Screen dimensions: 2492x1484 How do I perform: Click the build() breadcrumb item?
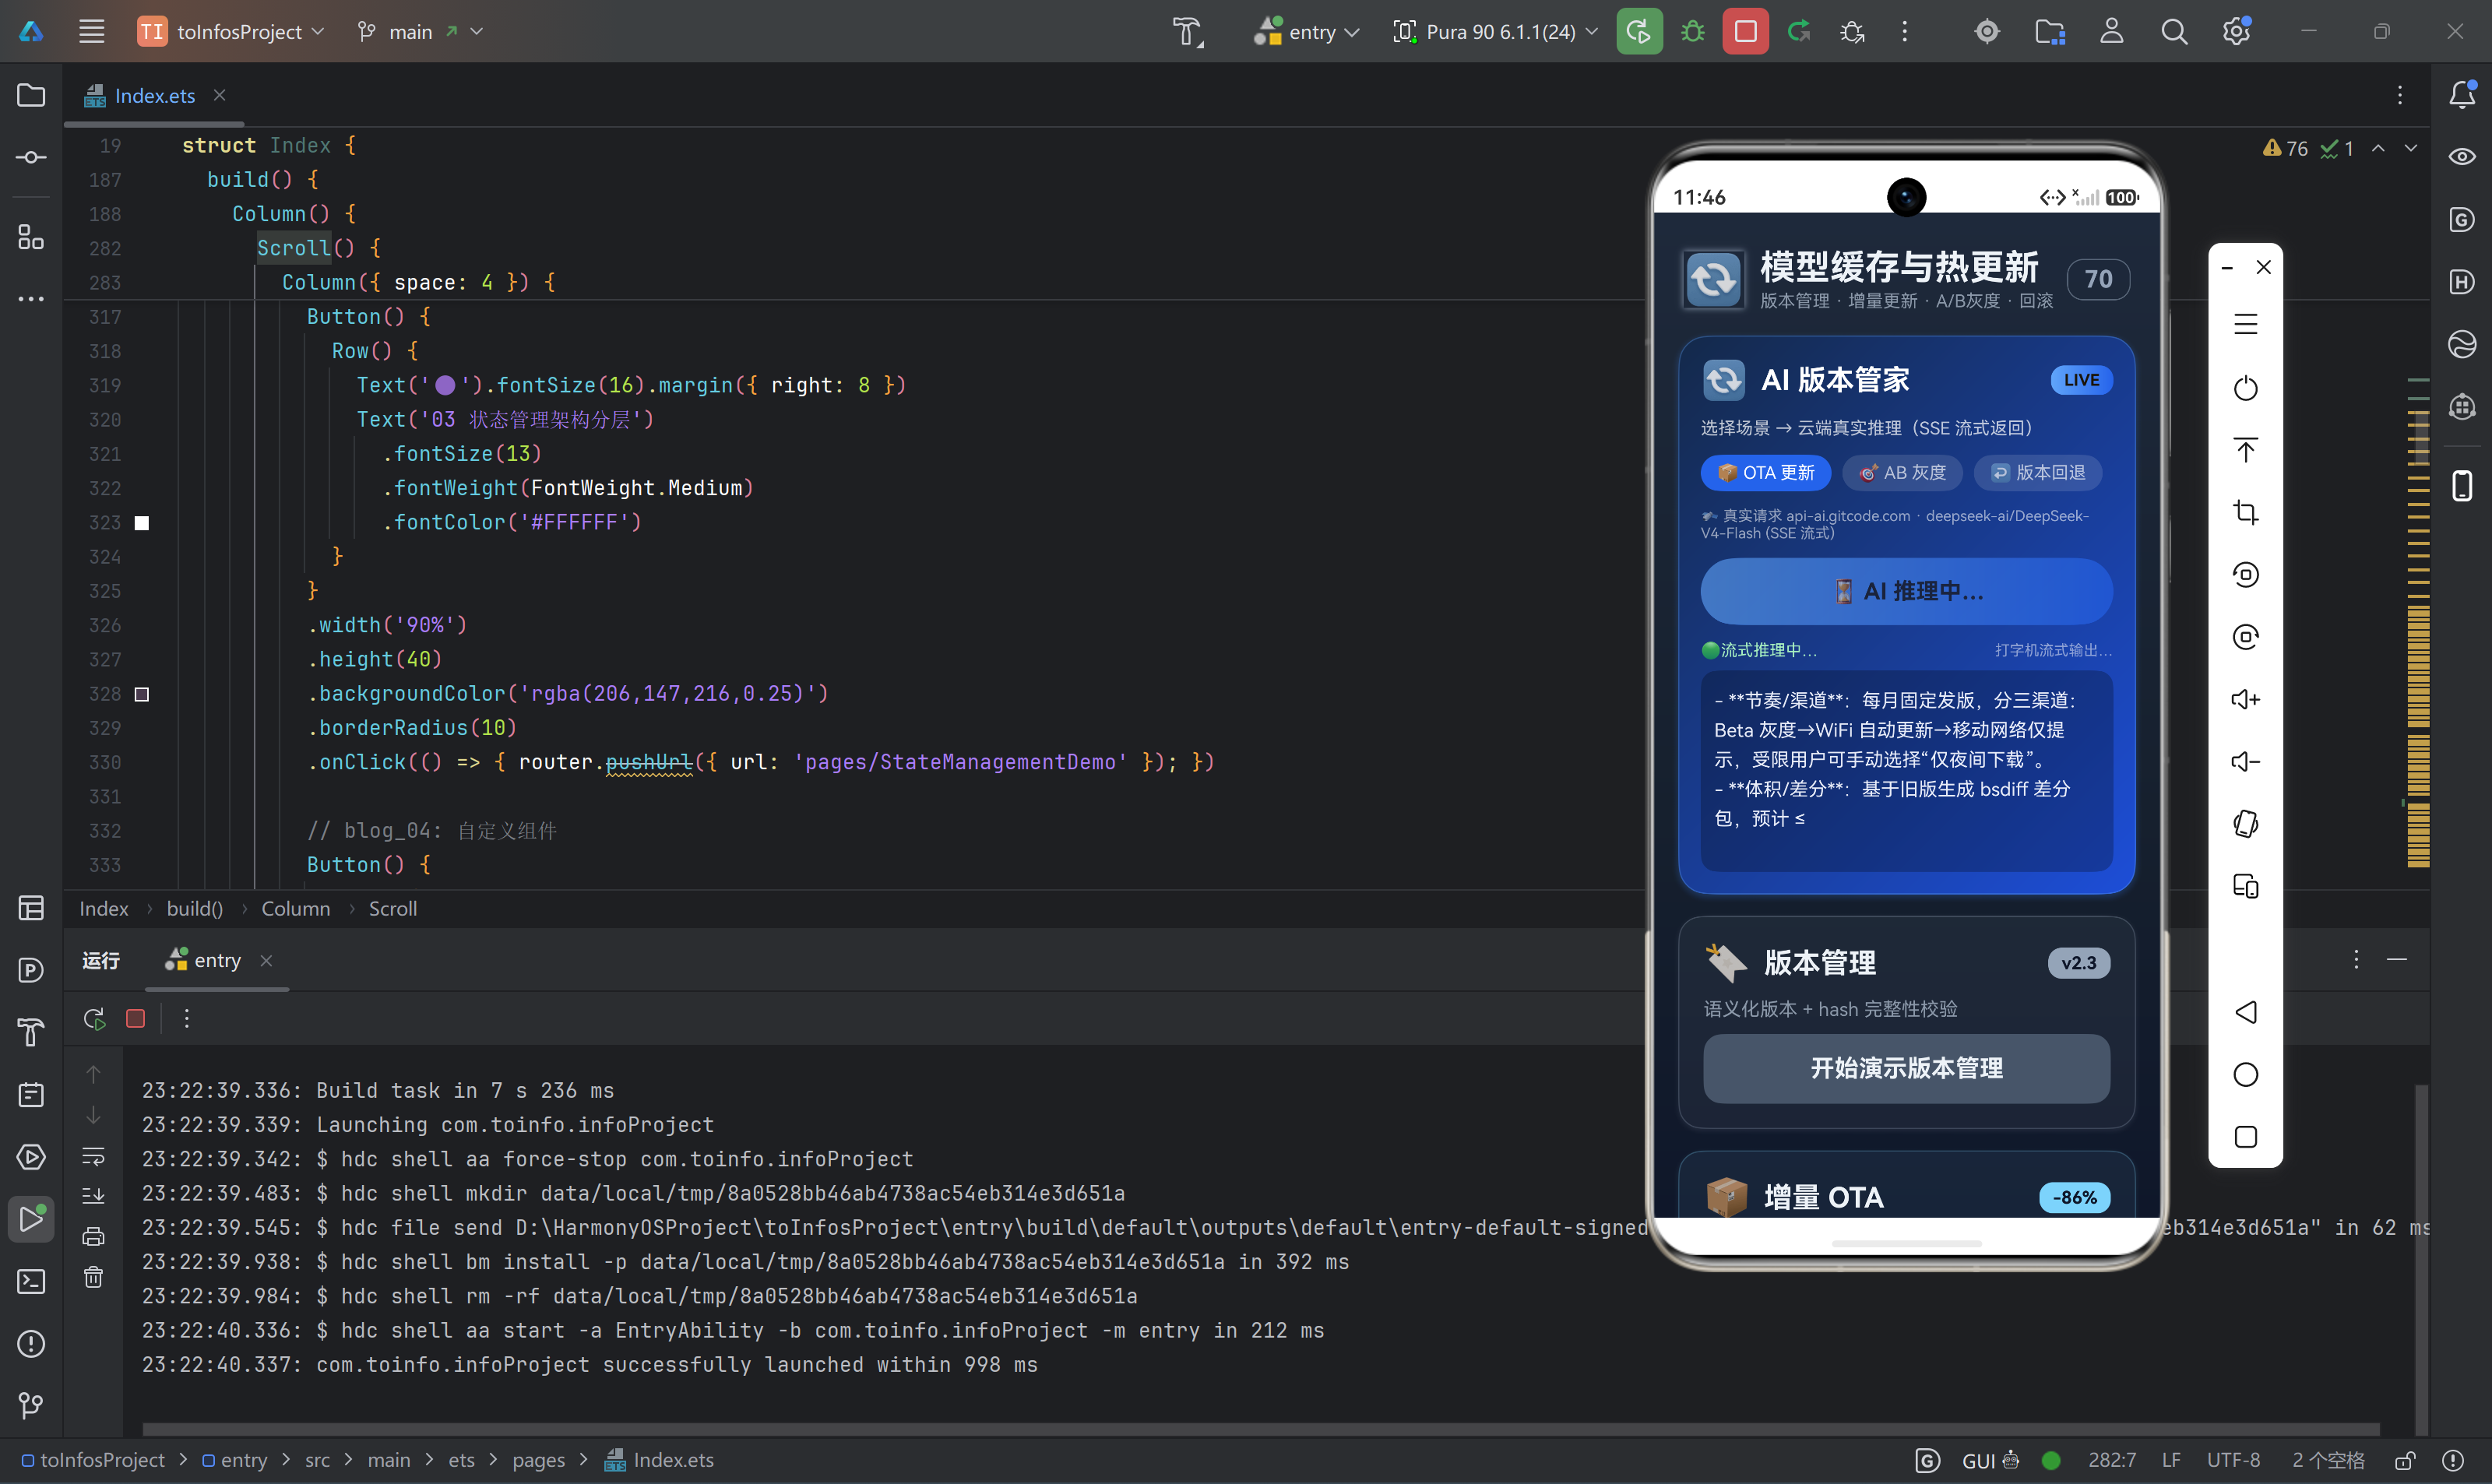click(x=195, y=909)
